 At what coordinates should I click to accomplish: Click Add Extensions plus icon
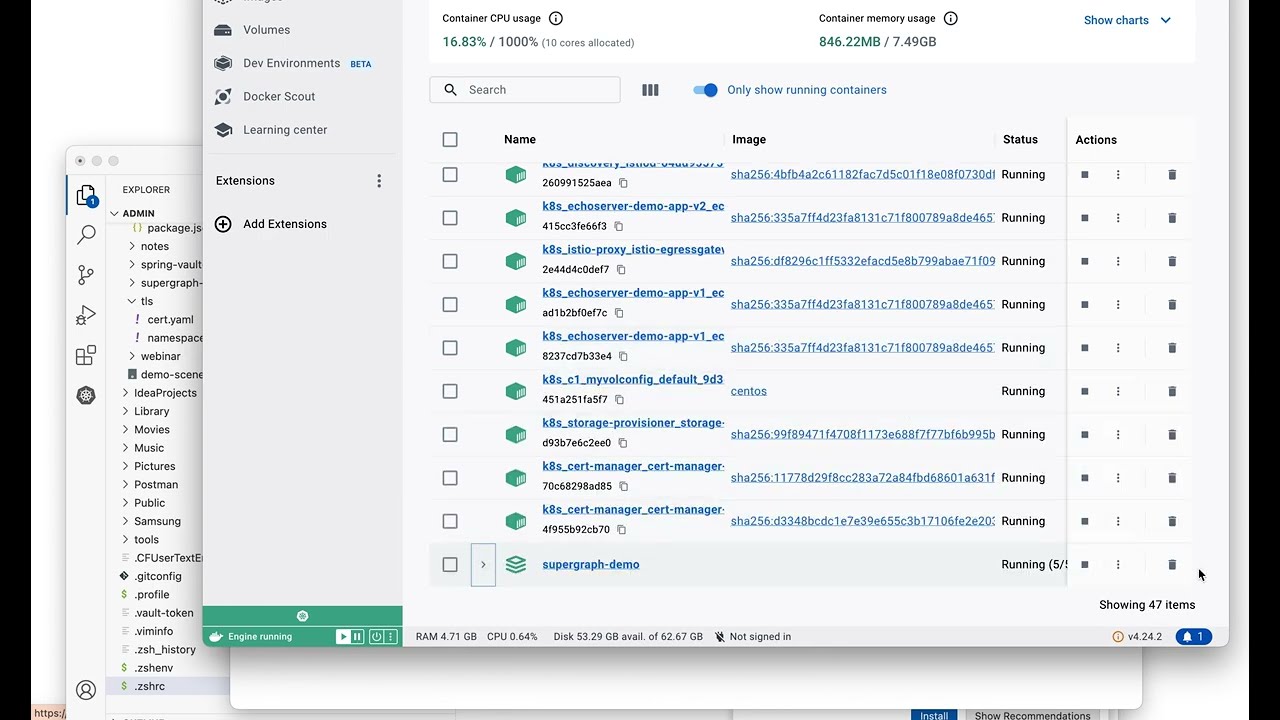coord(223,224)
